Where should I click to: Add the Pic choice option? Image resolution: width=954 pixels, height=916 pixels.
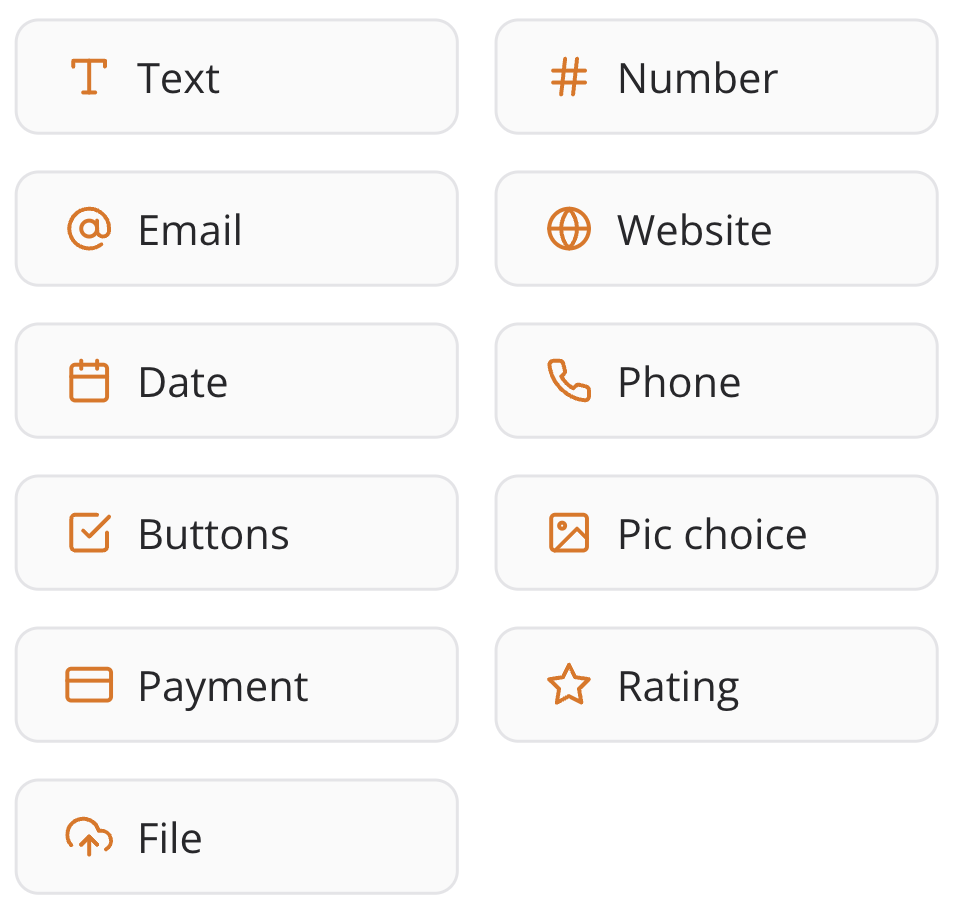click(712, 534)
